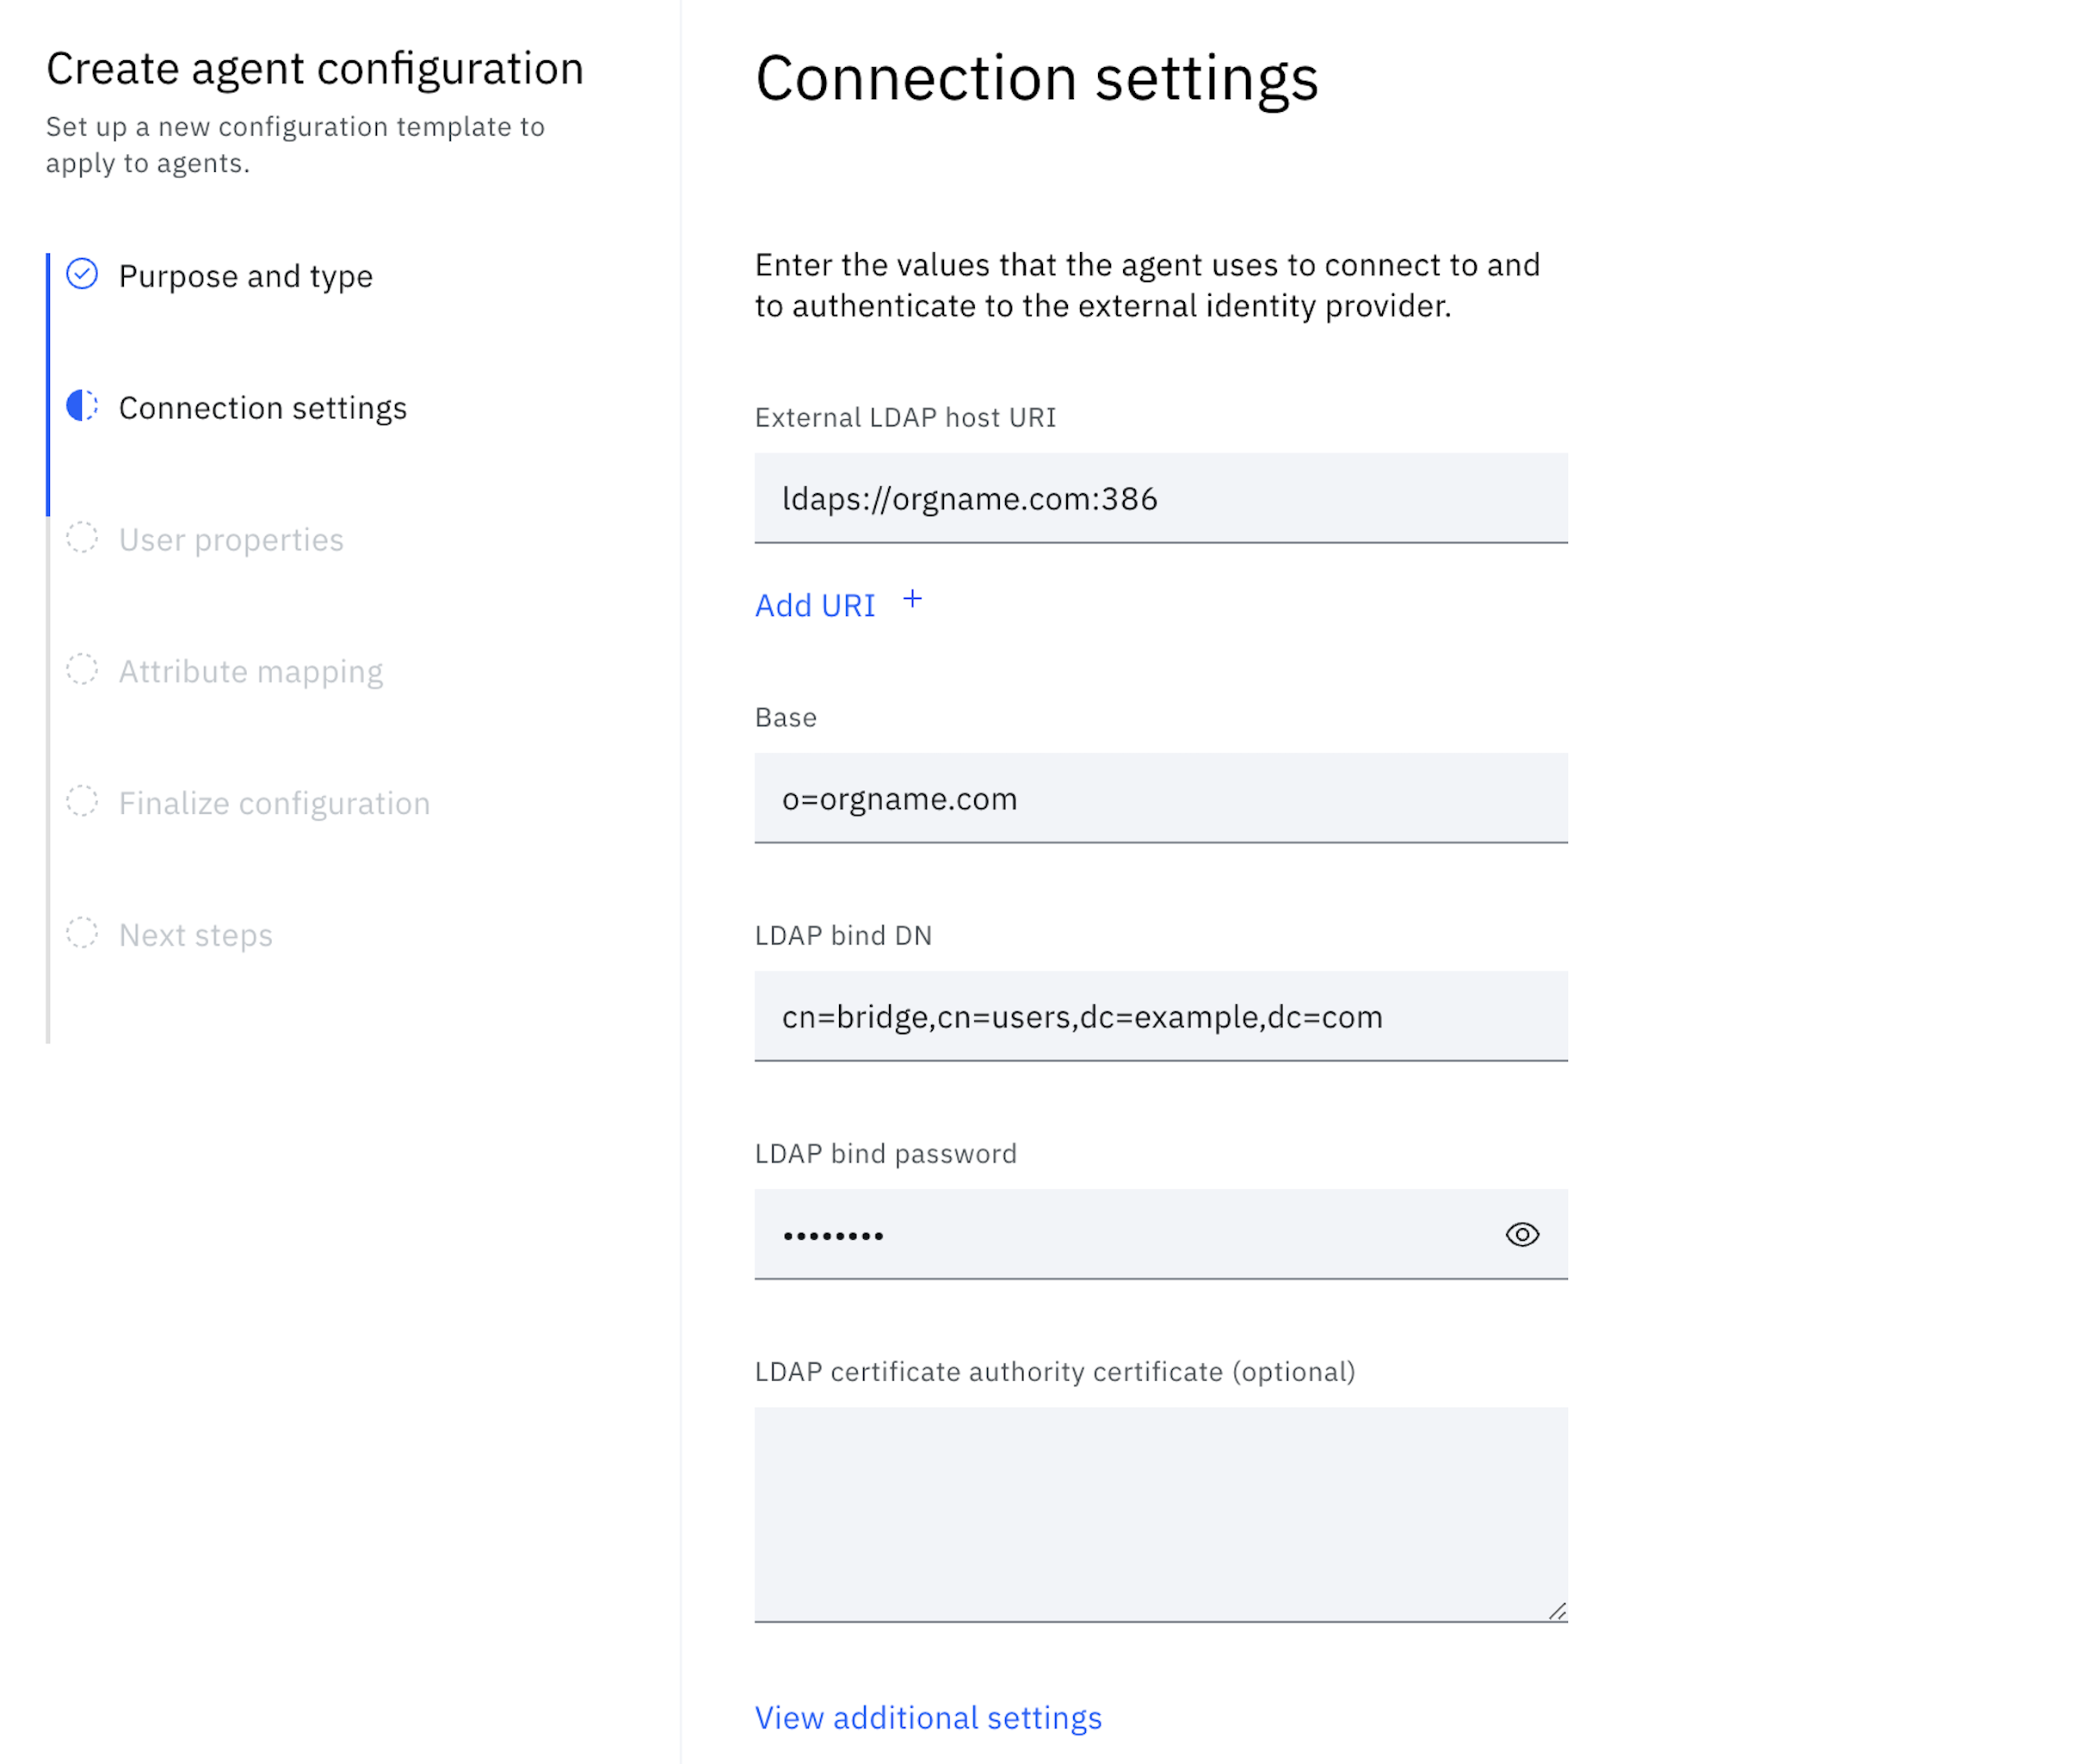
Task: Click the External LDAP host URI field
Action: pyautogui.click(x=1160, y=498)
